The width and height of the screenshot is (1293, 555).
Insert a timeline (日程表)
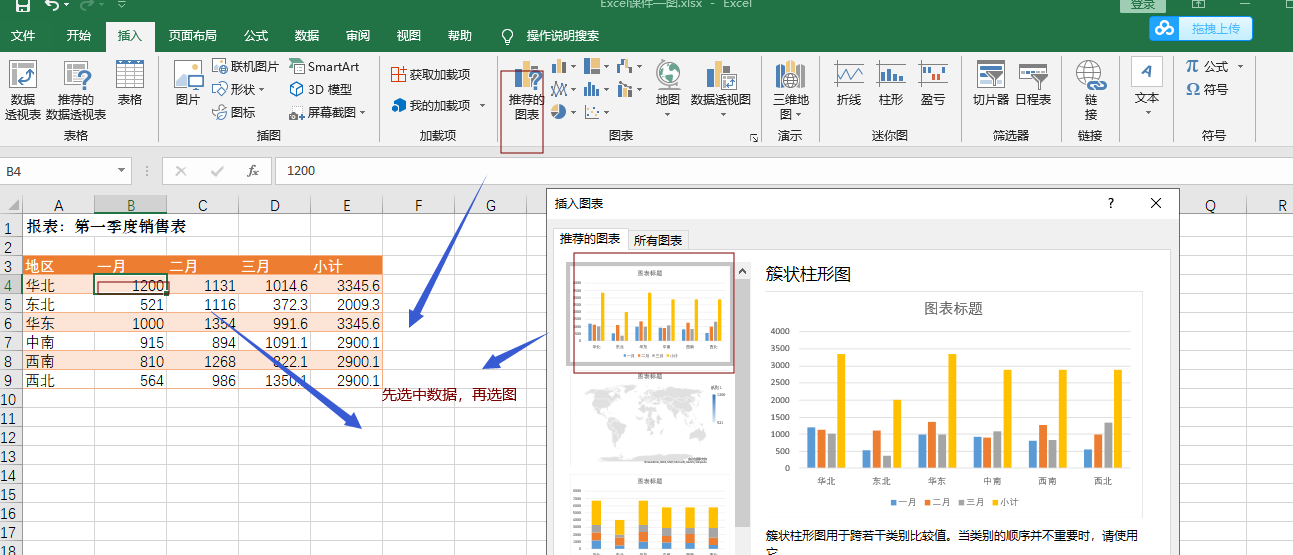pos(1033,84)
